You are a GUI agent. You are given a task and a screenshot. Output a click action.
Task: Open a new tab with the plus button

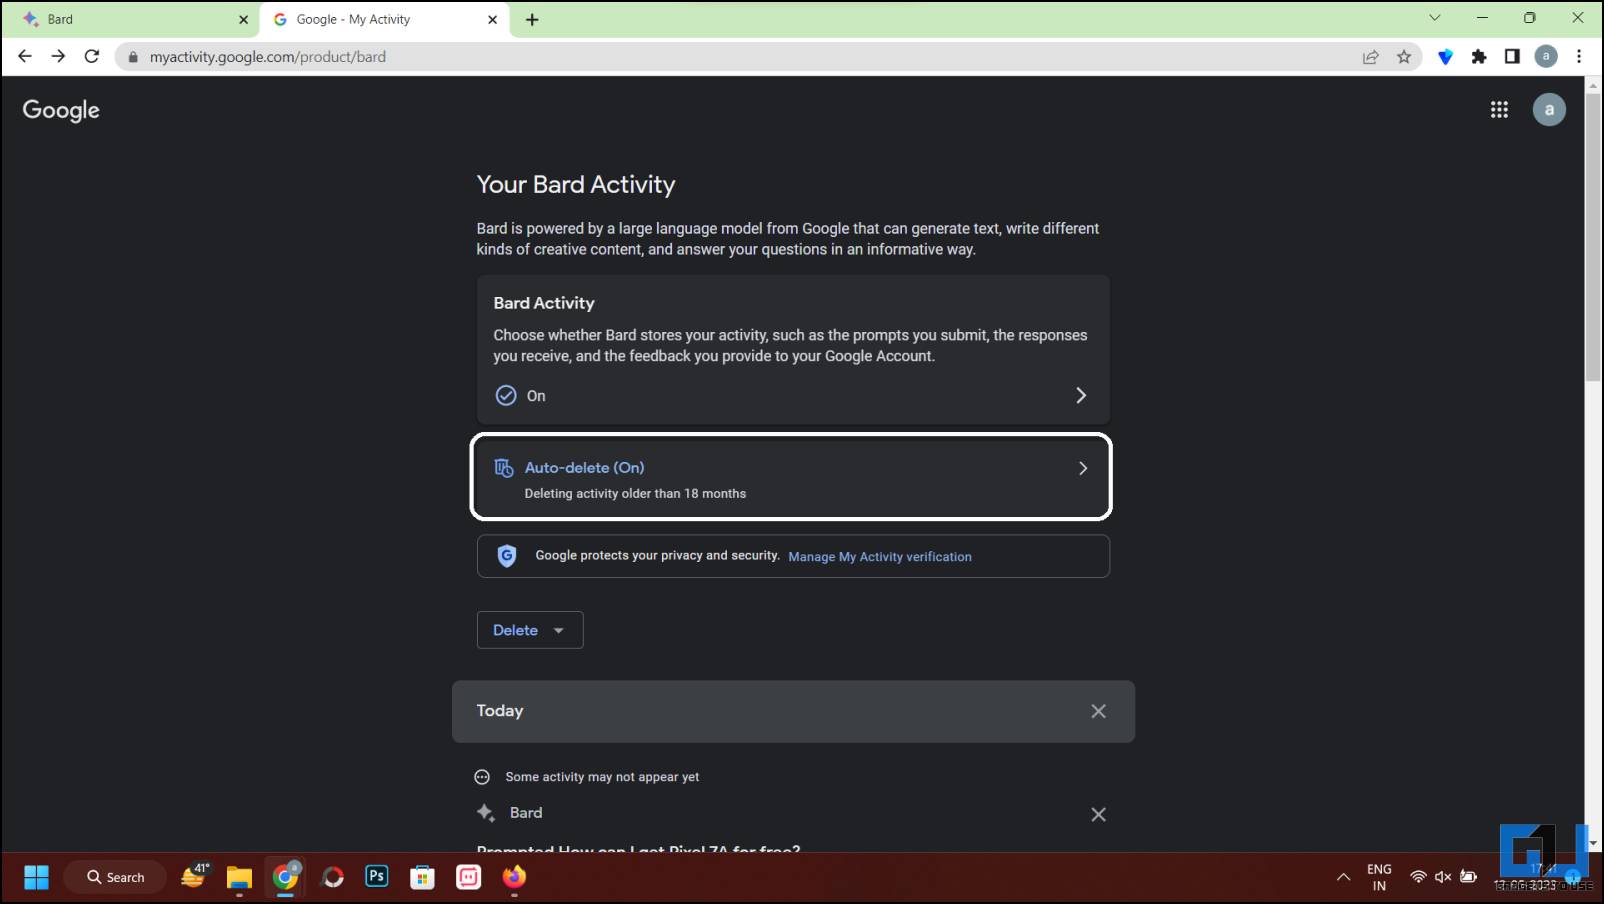(532, 20)
